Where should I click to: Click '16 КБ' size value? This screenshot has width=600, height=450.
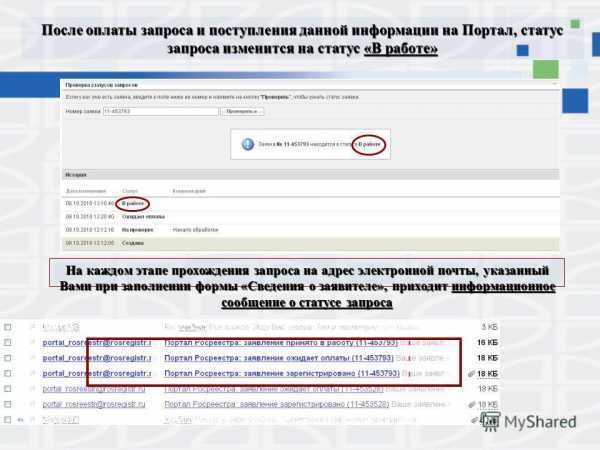(487, 342)
